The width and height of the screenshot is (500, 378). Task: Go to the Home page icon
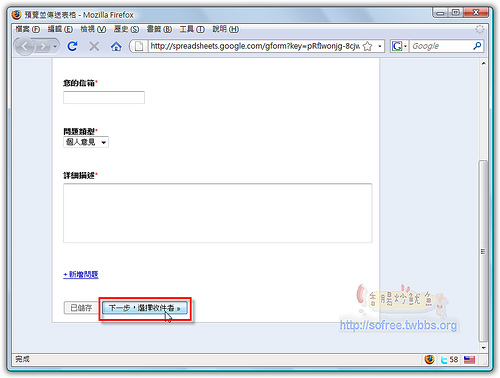[x=116, y=46]
